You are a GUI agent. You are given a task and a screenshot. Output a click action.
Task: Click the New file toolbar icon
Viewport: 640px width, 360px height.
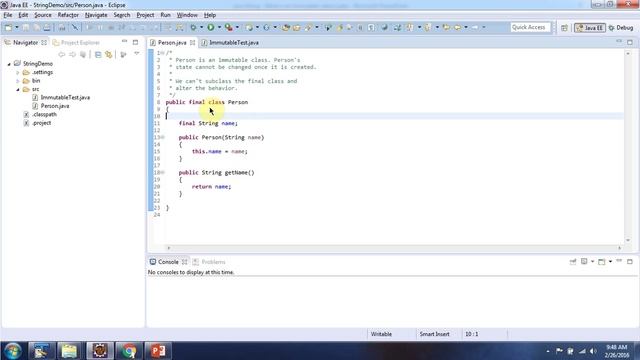8,27
